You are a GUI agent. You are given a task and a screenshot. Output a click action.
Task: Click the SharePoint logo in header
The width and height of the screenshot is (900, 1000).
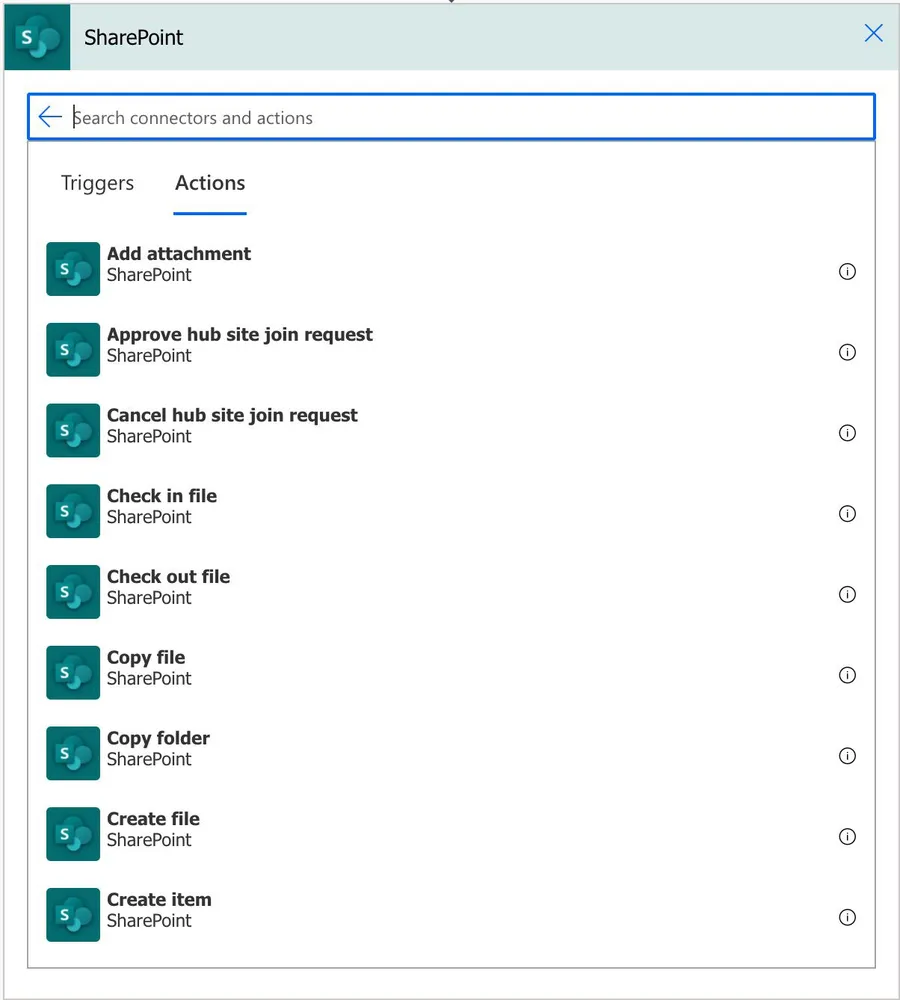37,38
